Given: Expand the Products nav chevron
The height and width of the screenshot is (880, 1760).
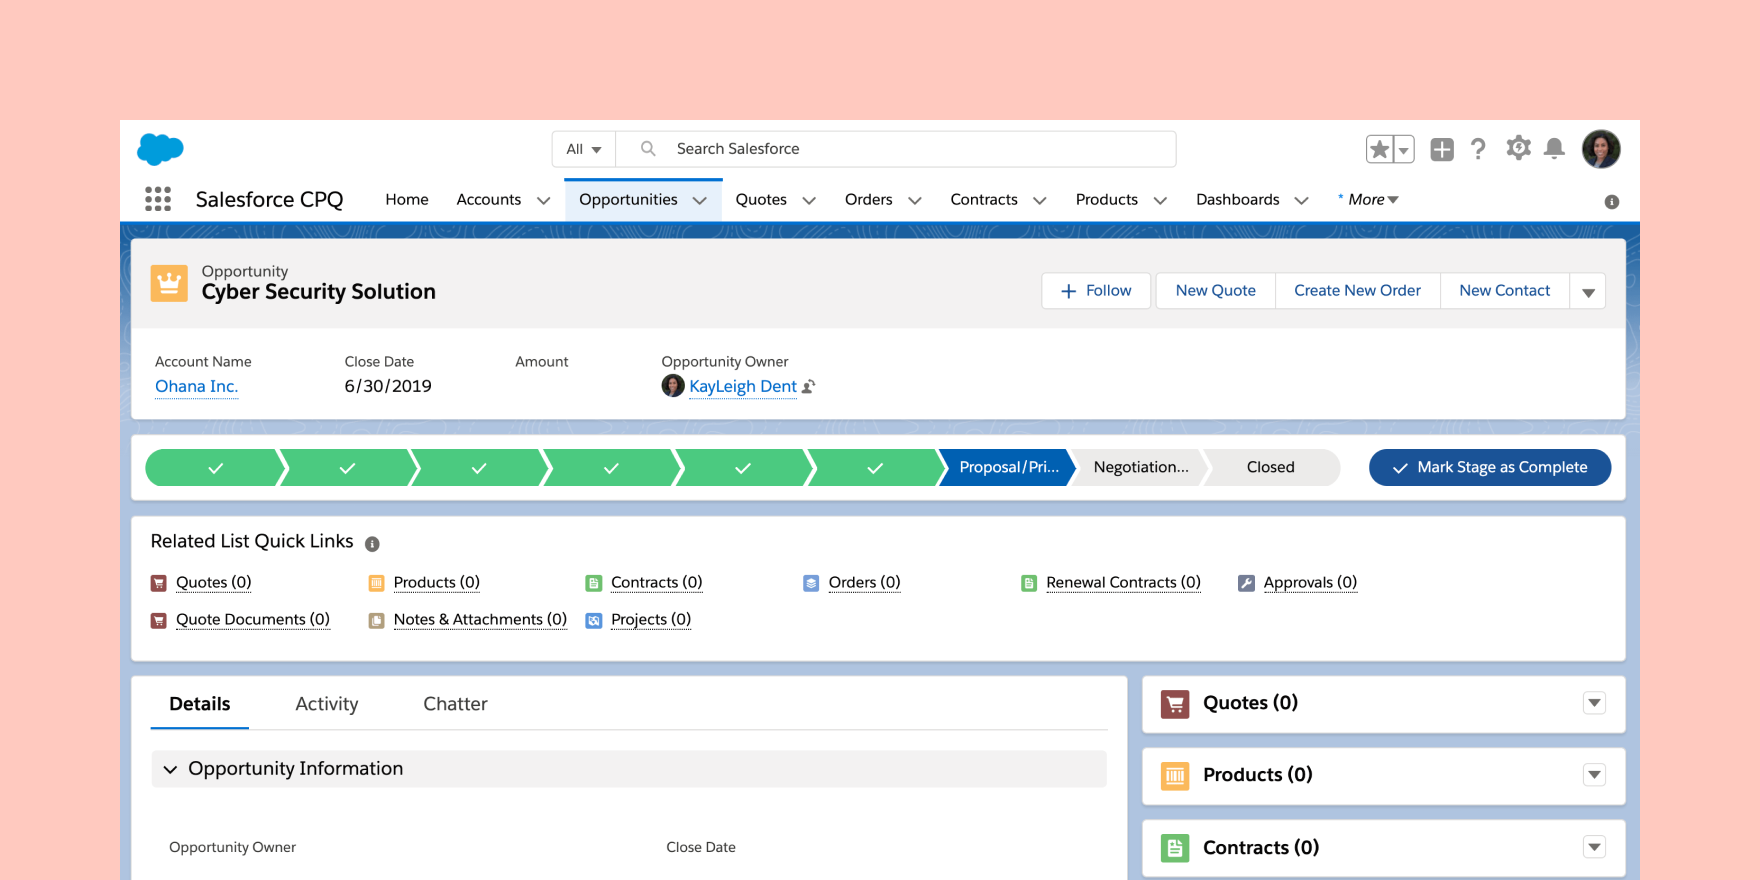Looking at the screenshot, I should click(1160, 201).
